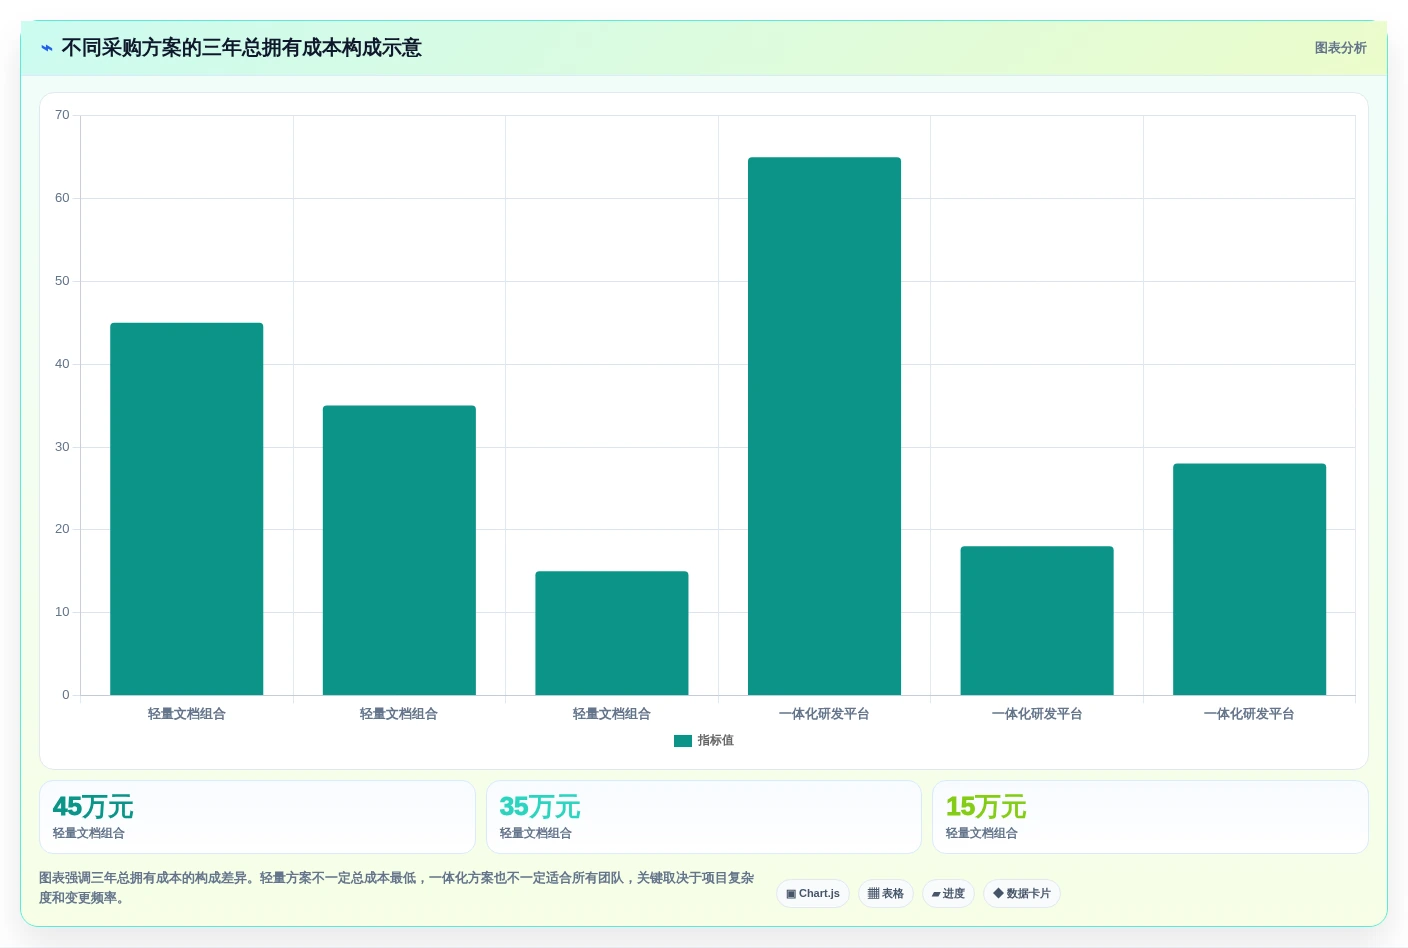The image size is (1408, 948).
Task: Click the y-axis label 0
Action: [66, 695]
